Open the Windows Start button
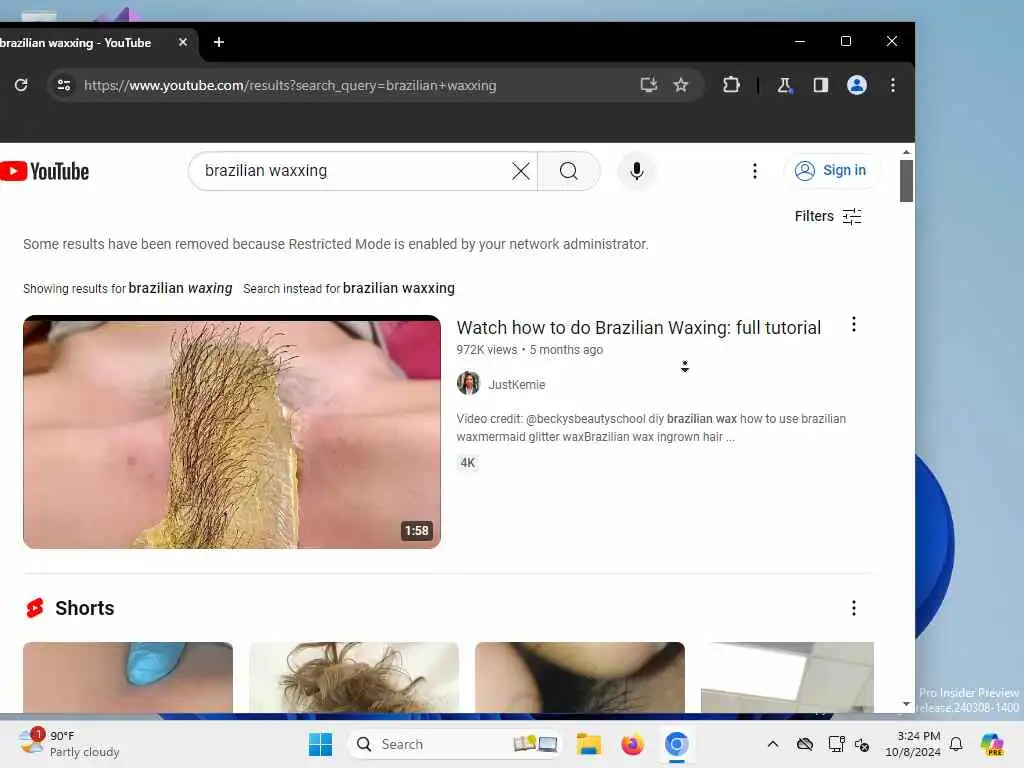This screenshot has width=1024, height=768. point(320,744)
